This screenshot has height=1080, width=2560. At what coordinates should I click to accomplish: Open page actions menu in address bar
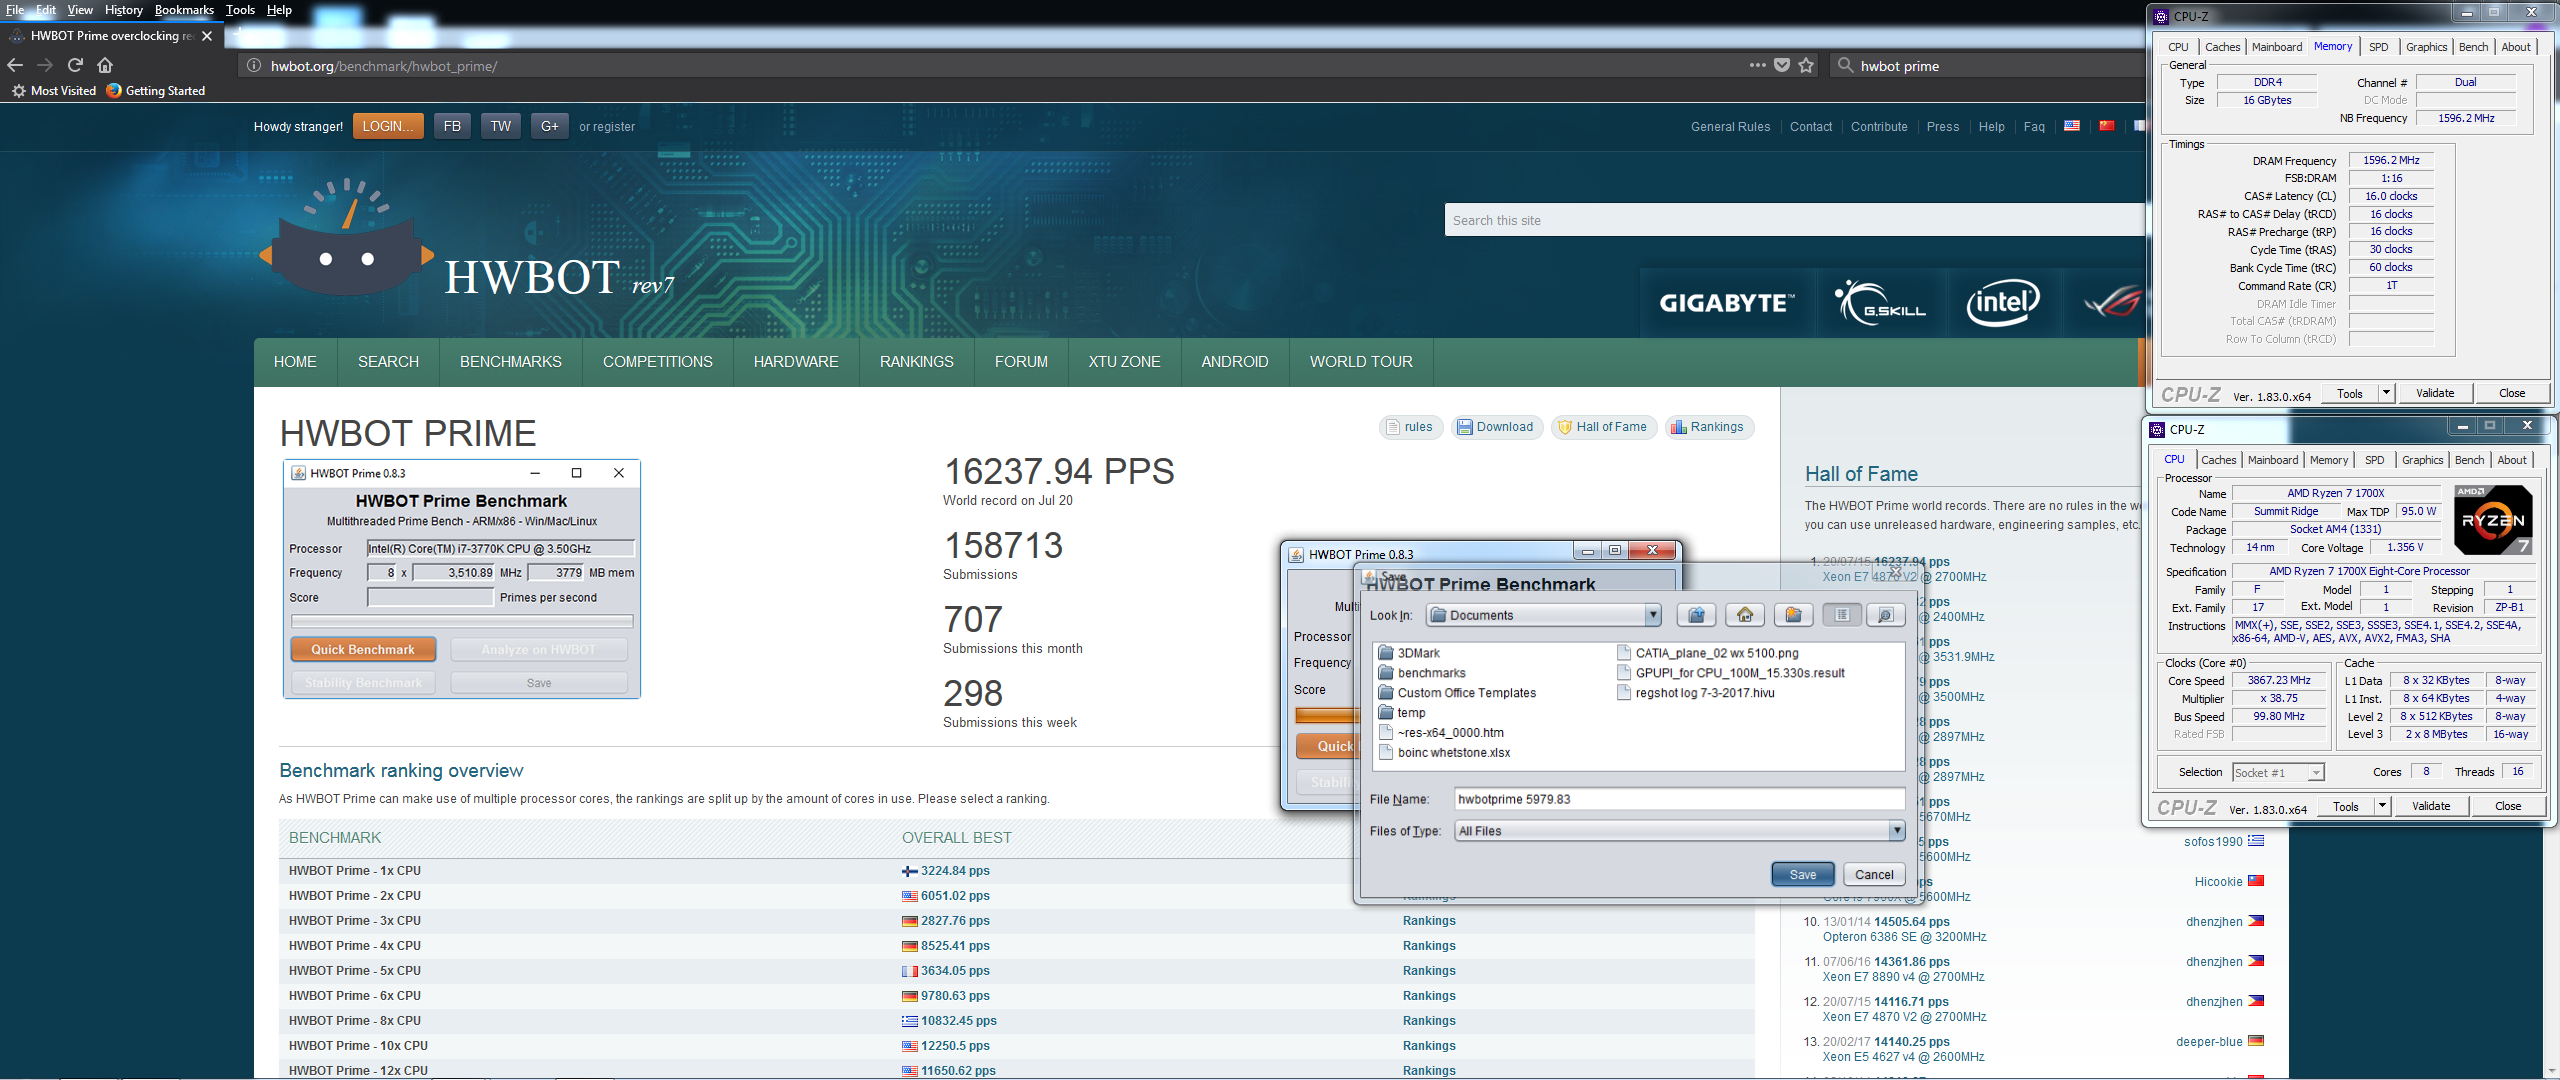(1757, 66)
